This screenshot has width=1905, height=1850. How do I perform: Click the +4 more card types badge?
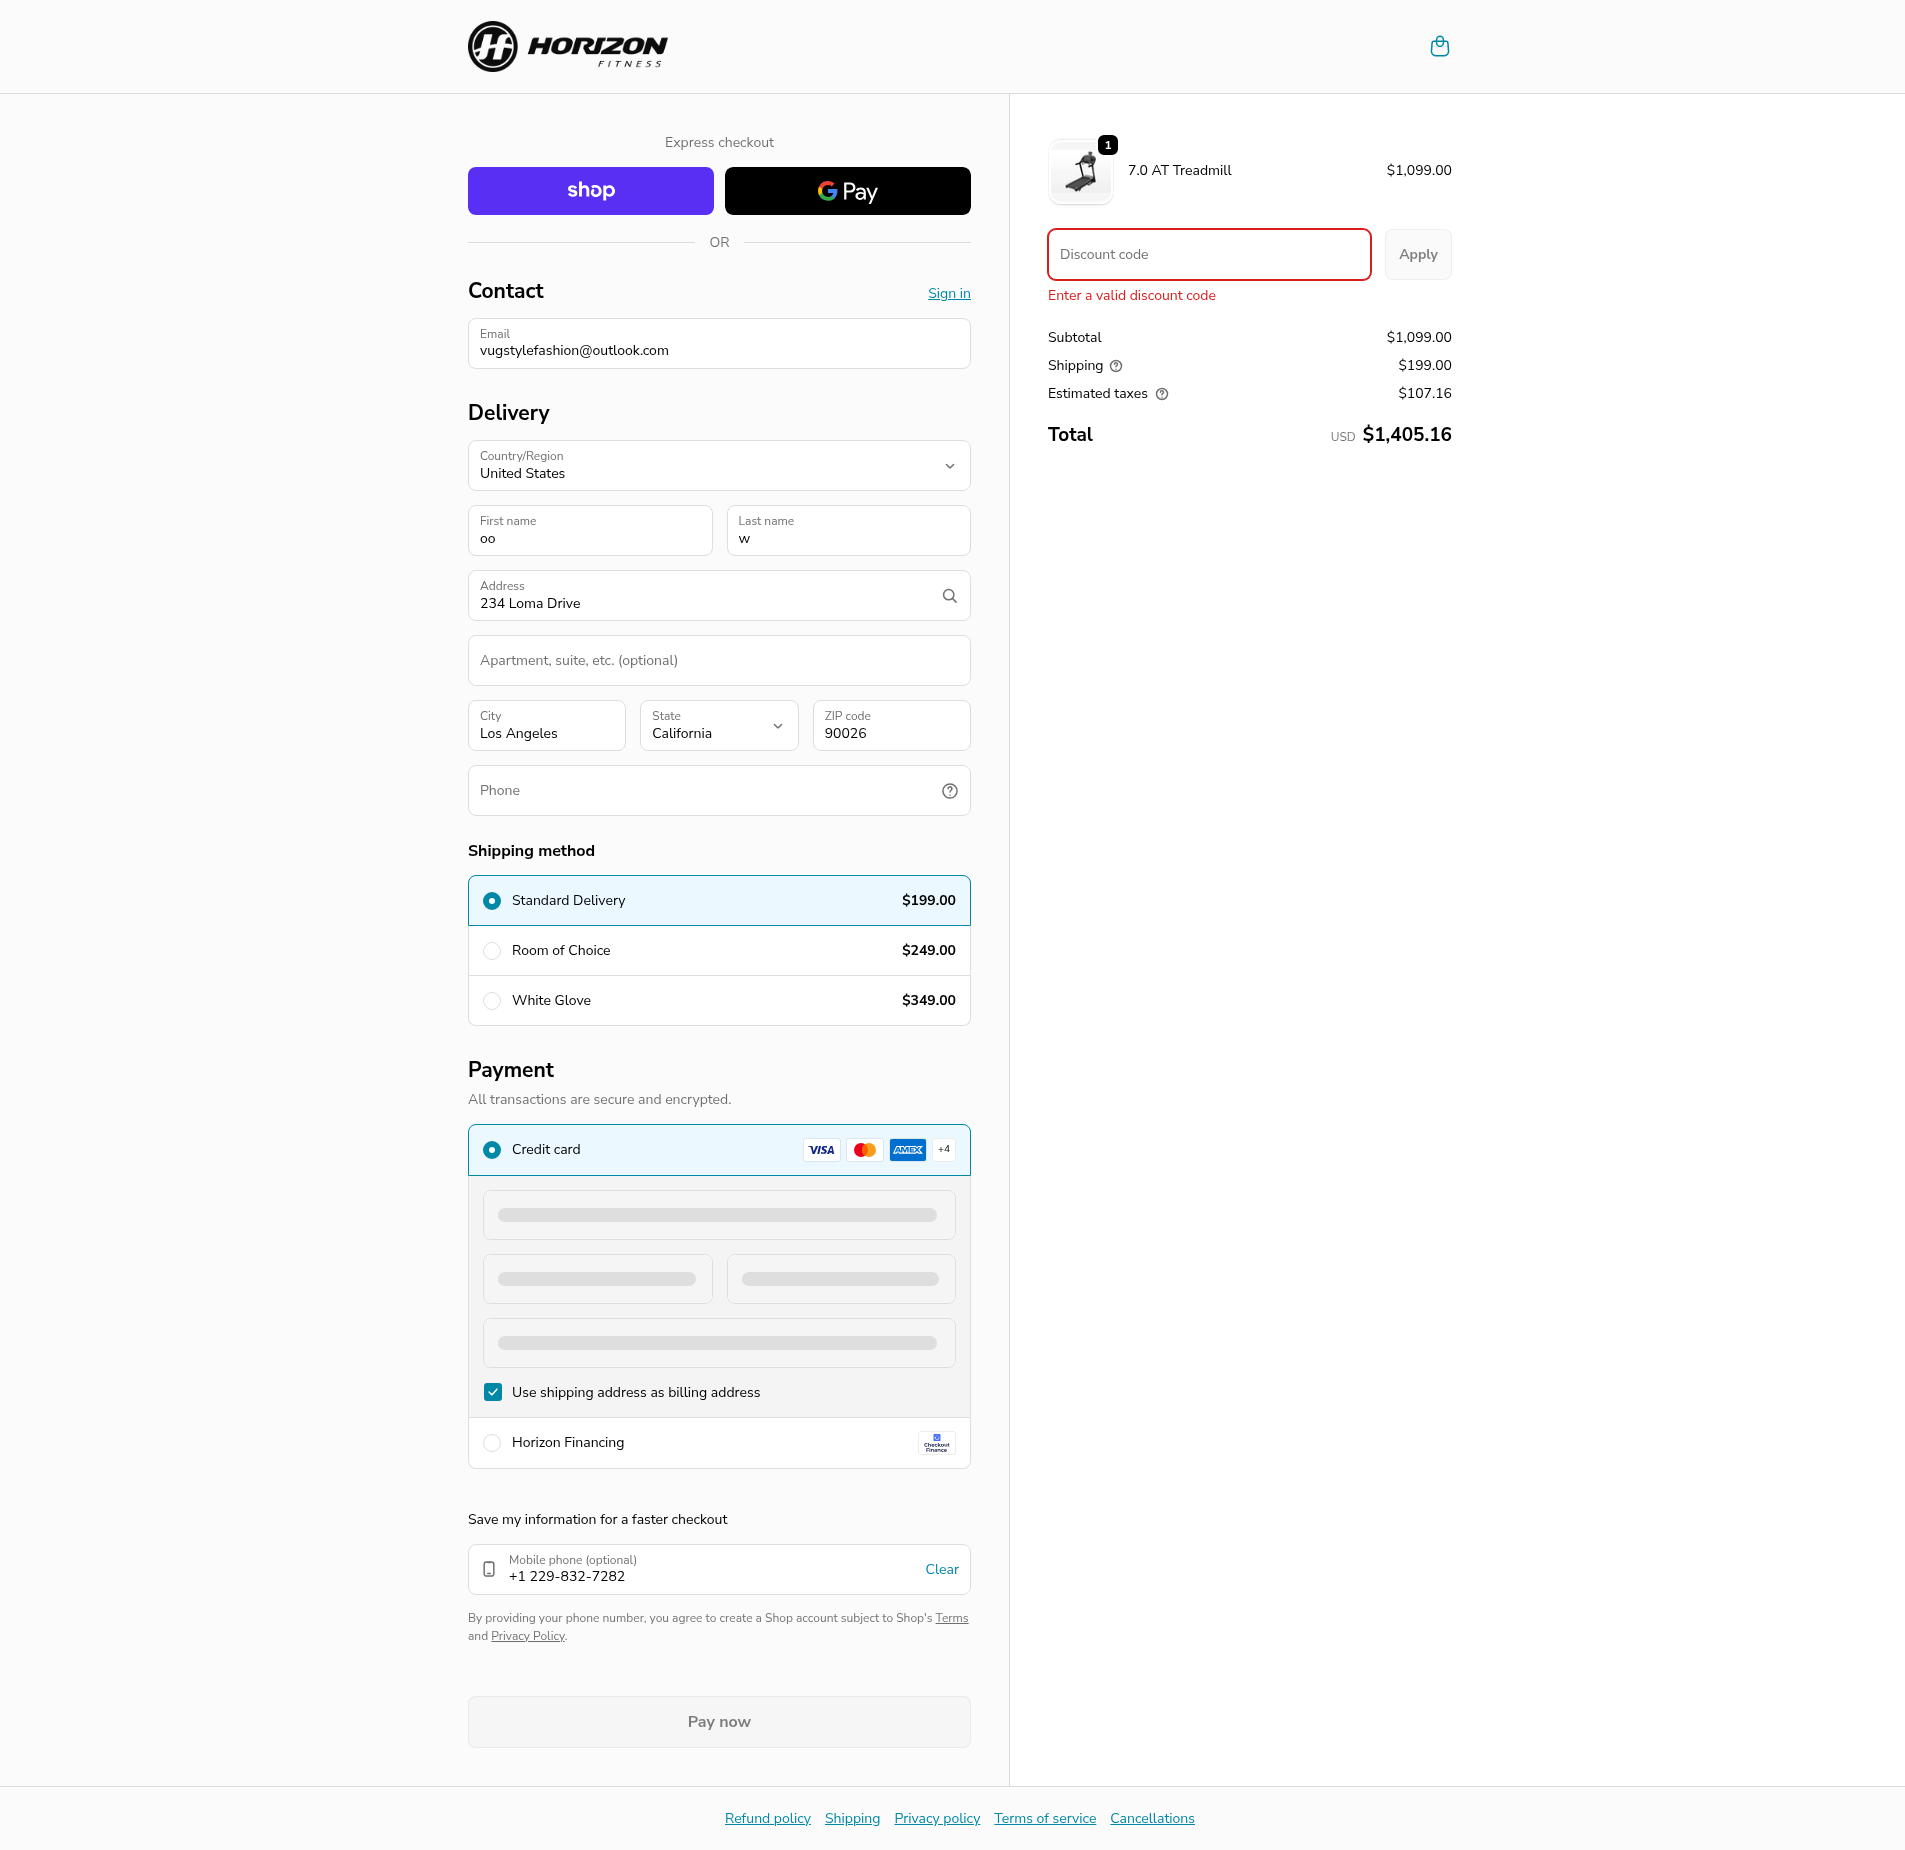point(943,1150)
